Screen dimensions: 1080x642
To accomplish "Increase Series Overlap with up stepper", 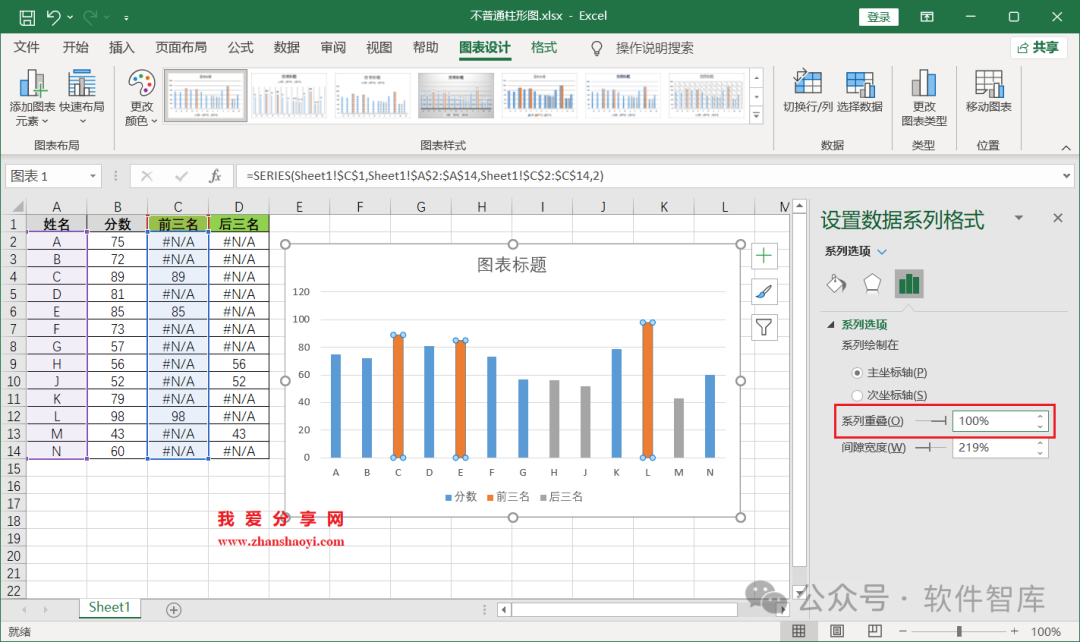I will tap(1040, 416).
